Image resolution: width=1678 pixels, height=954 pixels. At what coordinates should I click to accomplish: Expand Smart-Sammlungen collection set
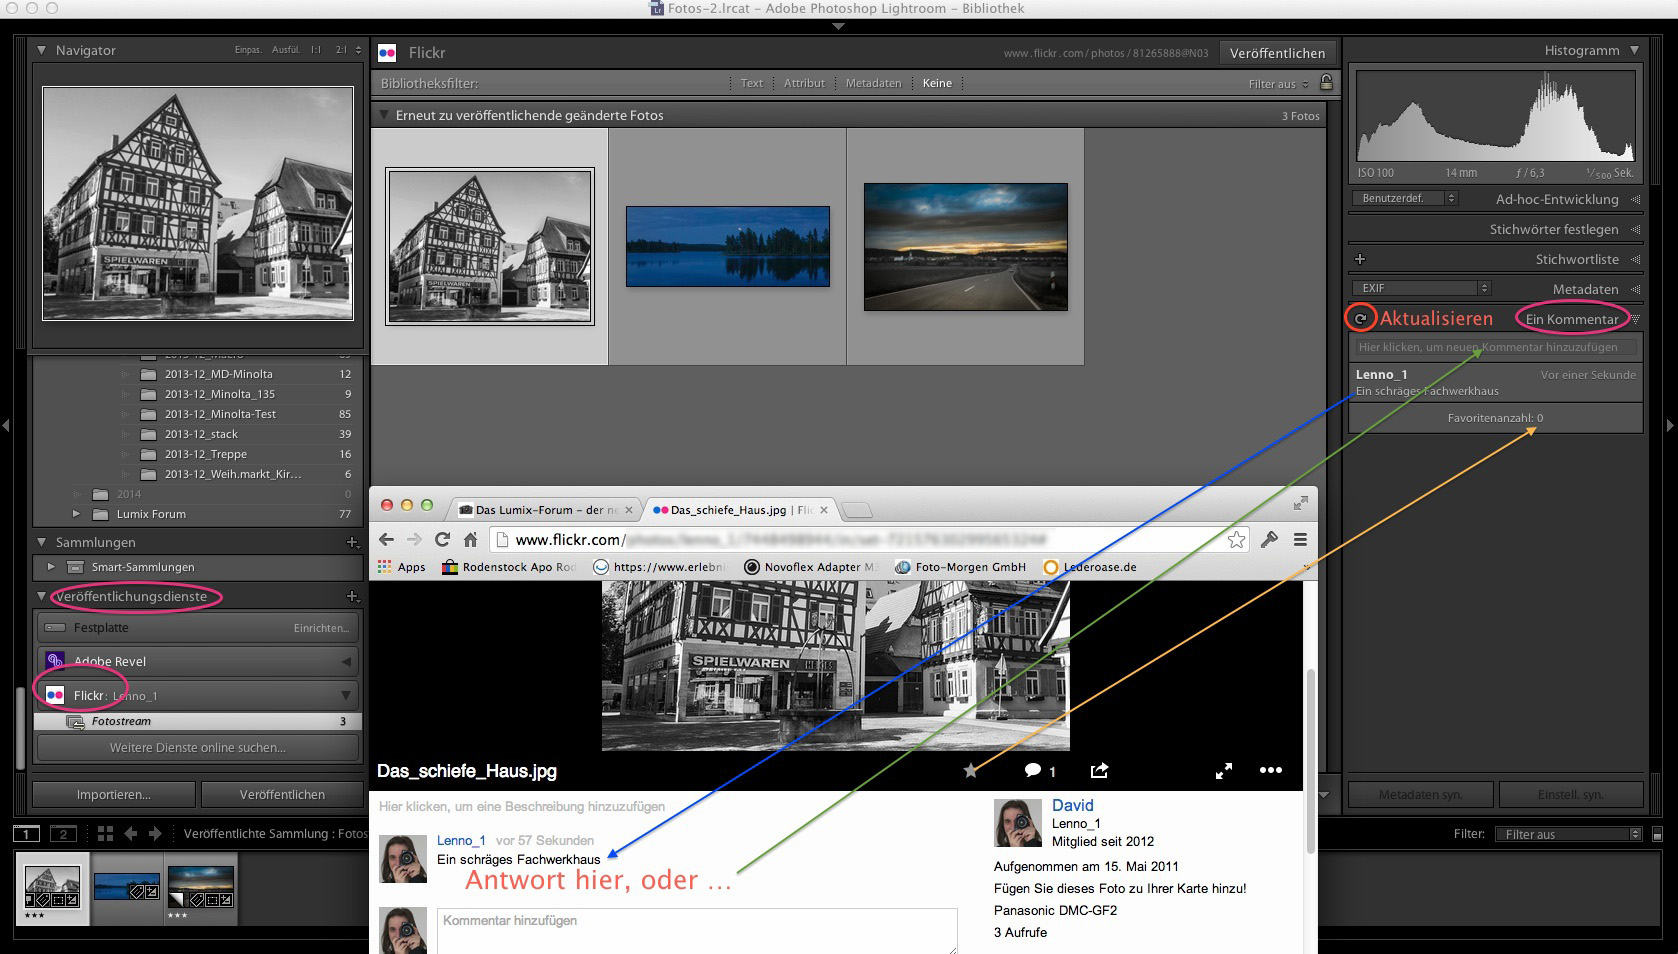pyautogui.click(x=51, y=567)
